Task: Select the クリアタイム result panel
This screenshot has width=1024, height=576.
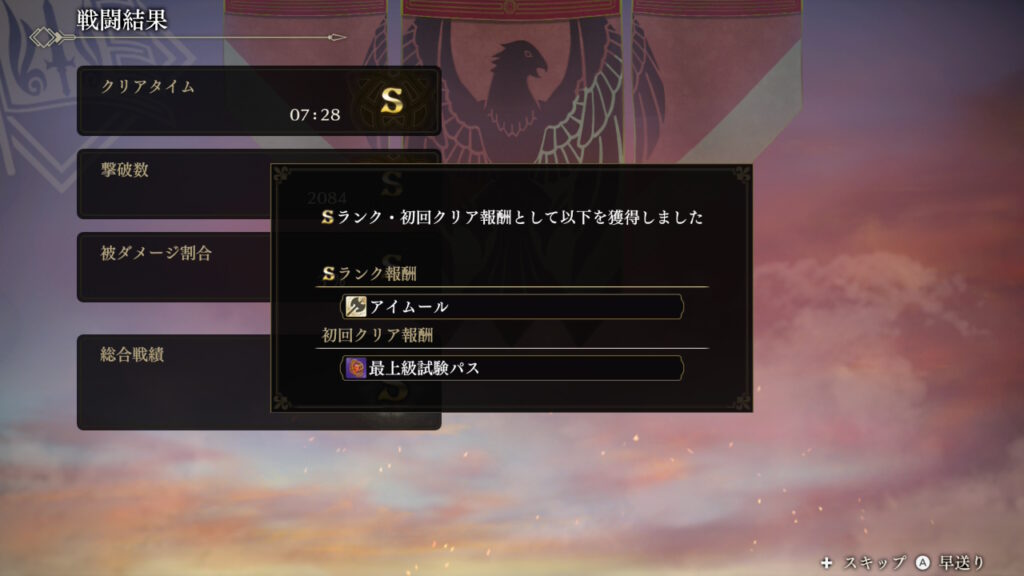Action: pyautogui.click(x=259, y=101)
